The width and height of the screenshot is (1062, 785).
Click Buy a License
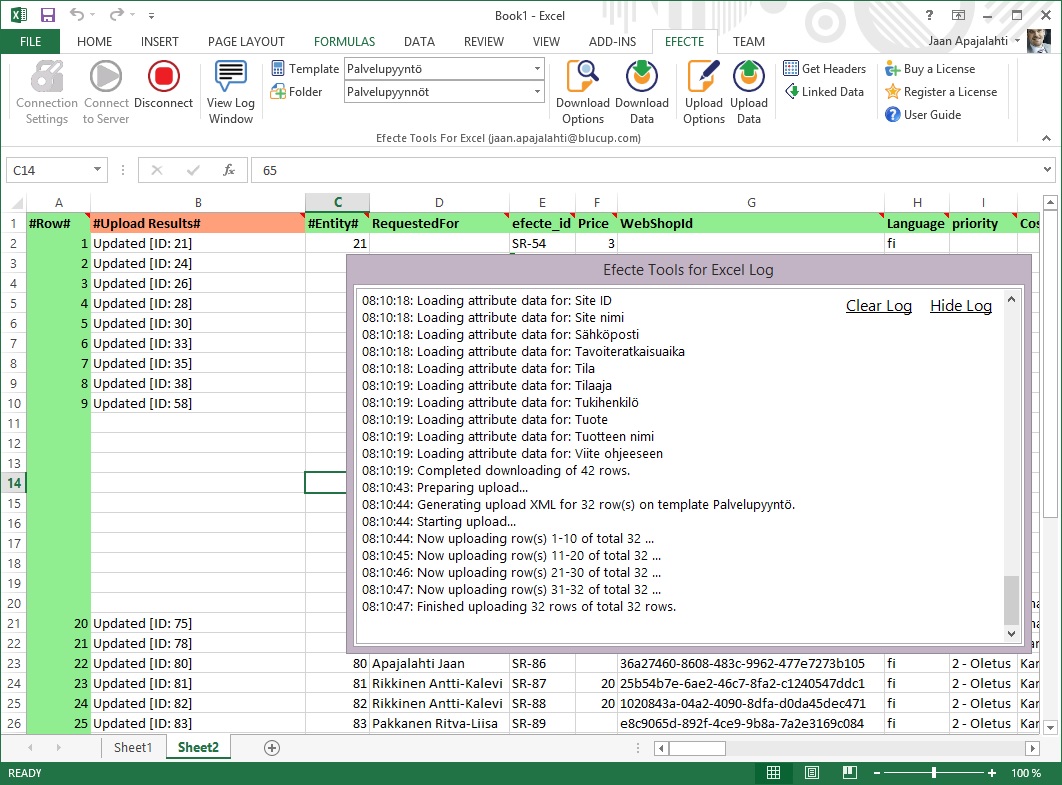click(930, 68)
